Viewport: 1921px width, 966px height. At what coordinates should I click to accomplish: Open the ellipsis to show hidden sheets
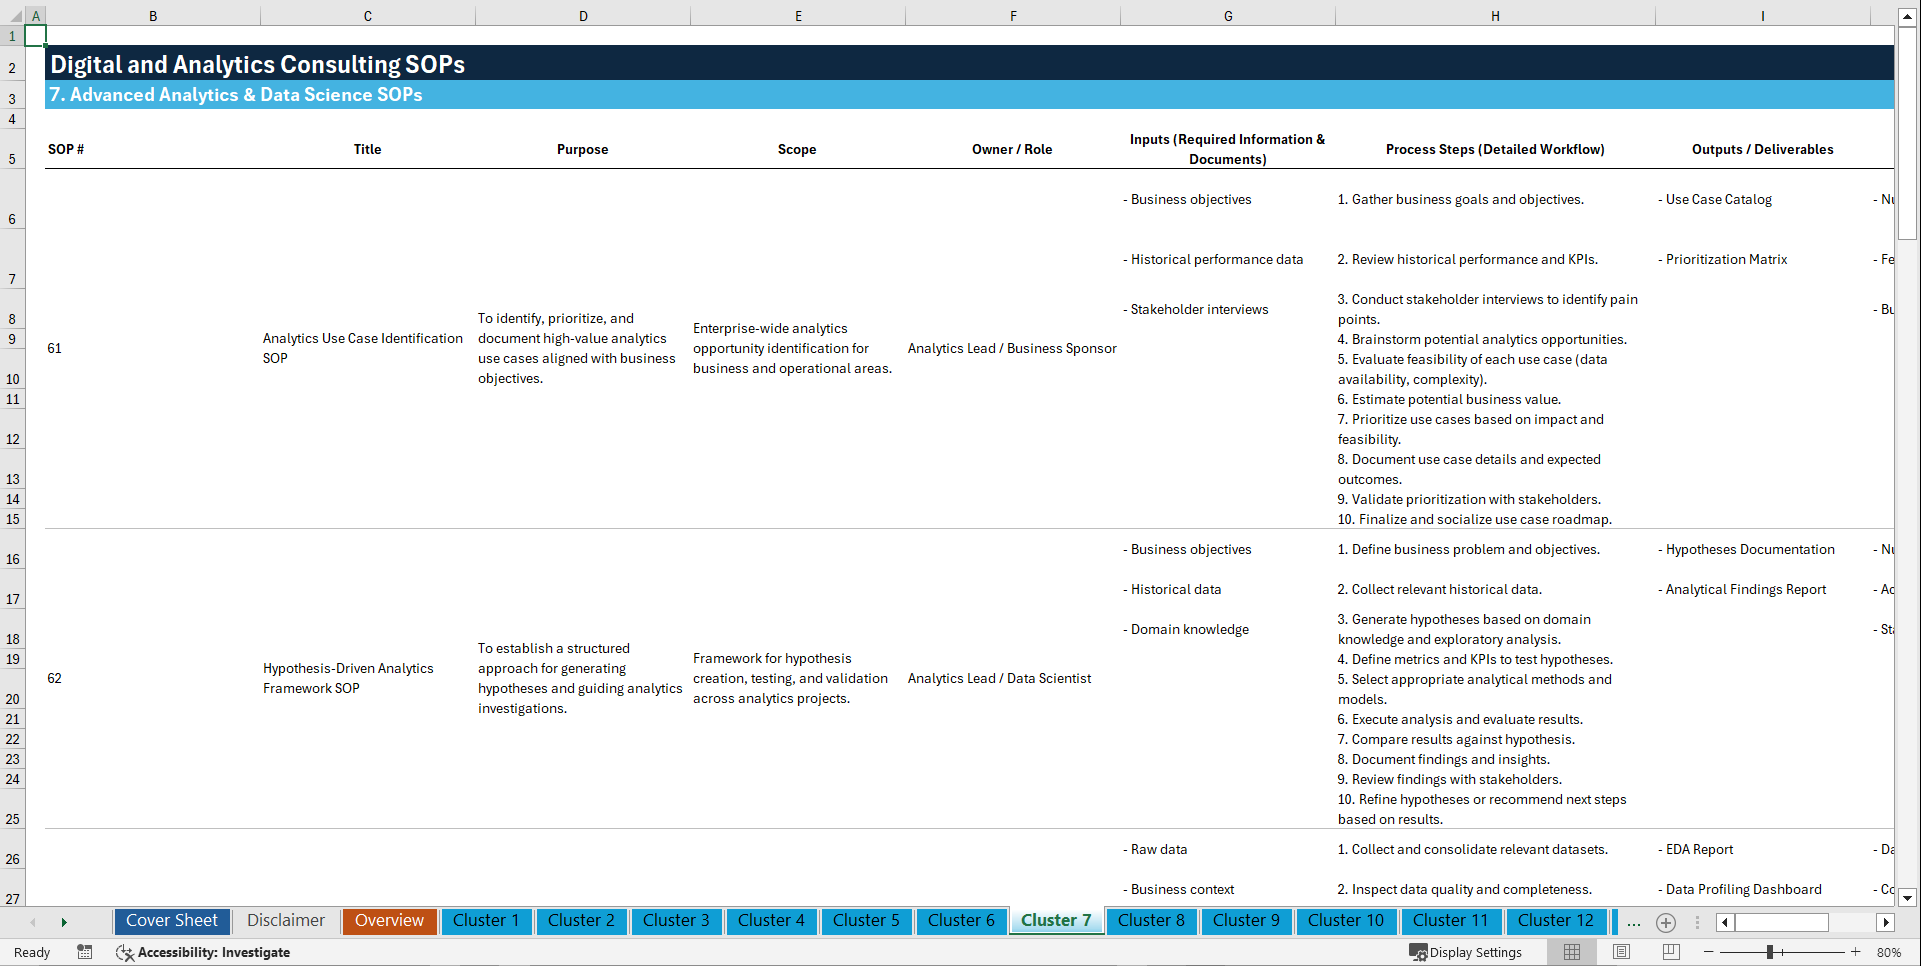[x=1633, y=922]
